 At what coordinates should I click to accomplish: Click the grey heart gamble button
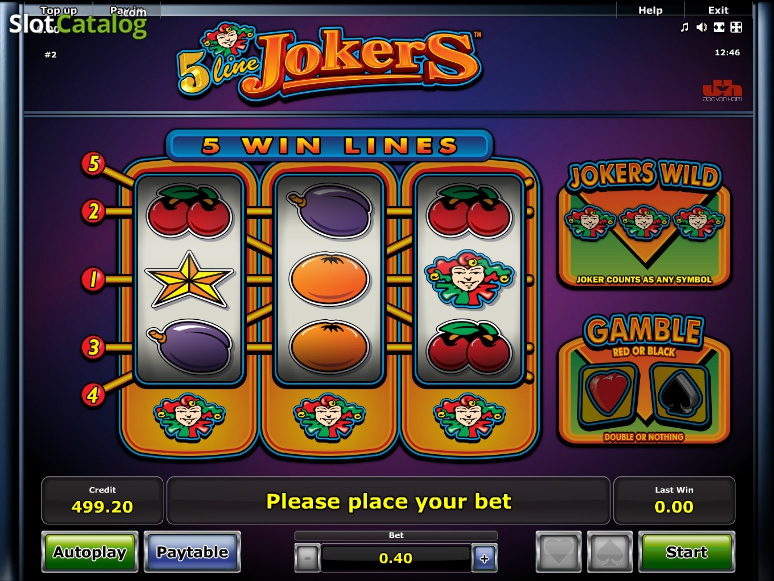[559, 552]
